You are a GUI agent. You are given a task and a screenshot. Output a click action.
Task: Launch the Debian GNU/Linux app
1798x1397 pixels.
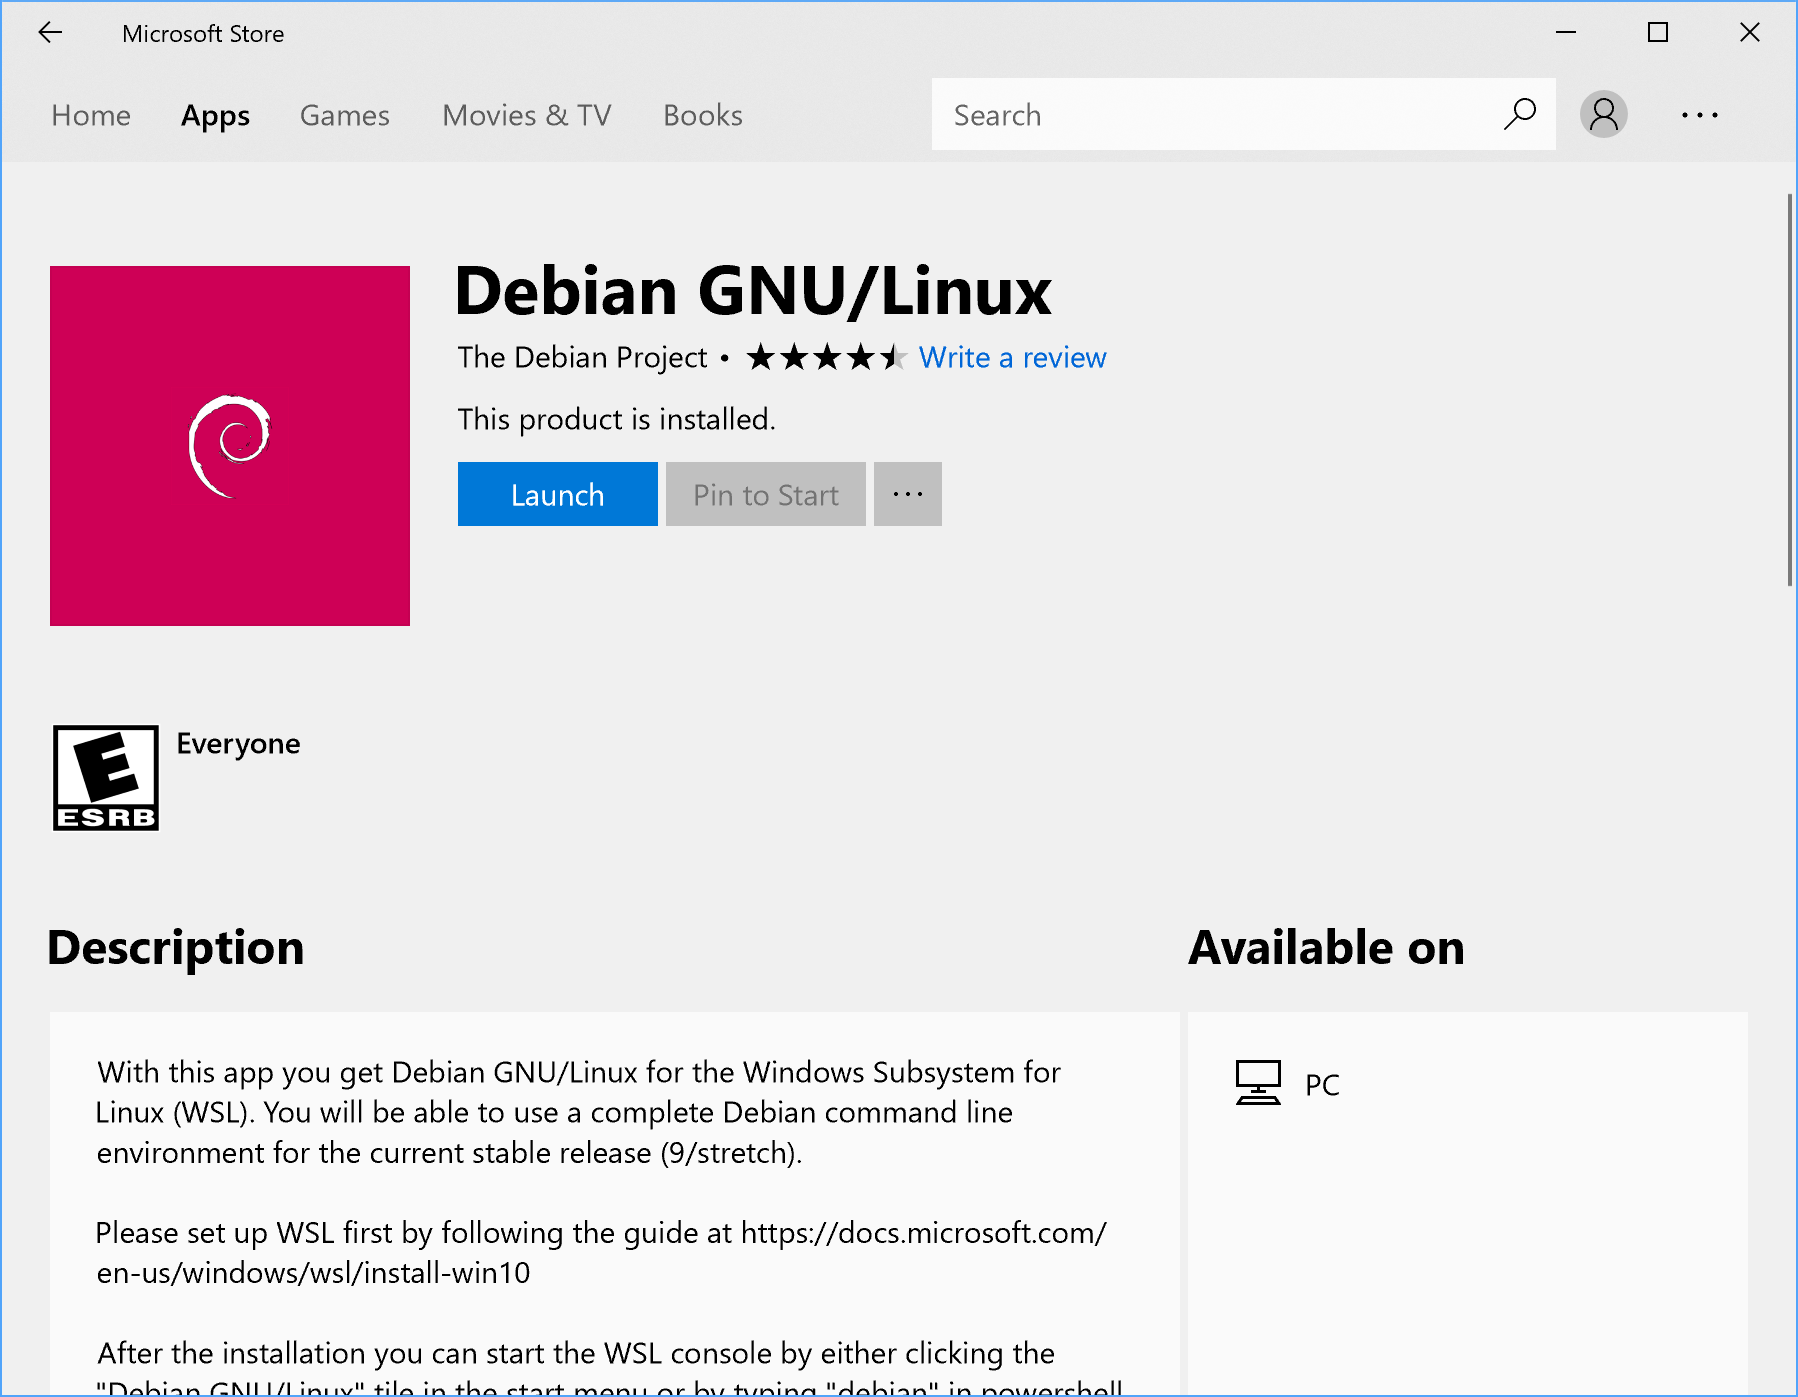(557, 493)
